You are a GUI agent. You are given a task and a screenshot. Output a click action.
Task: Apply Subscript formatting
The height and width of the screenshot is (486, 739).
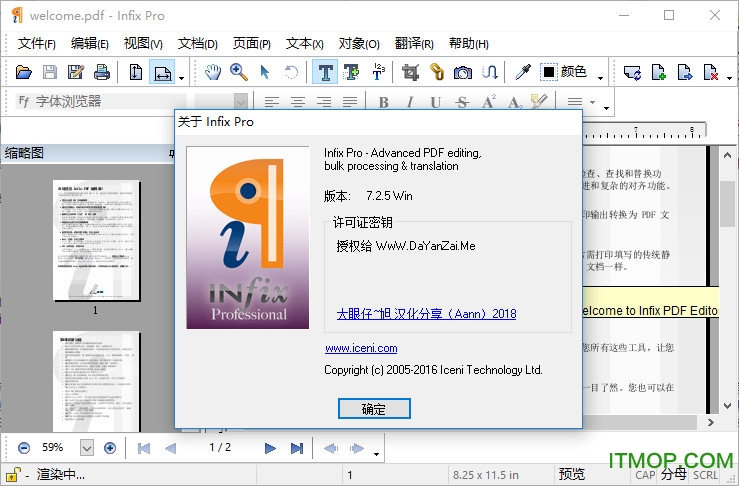coord(514,101)
